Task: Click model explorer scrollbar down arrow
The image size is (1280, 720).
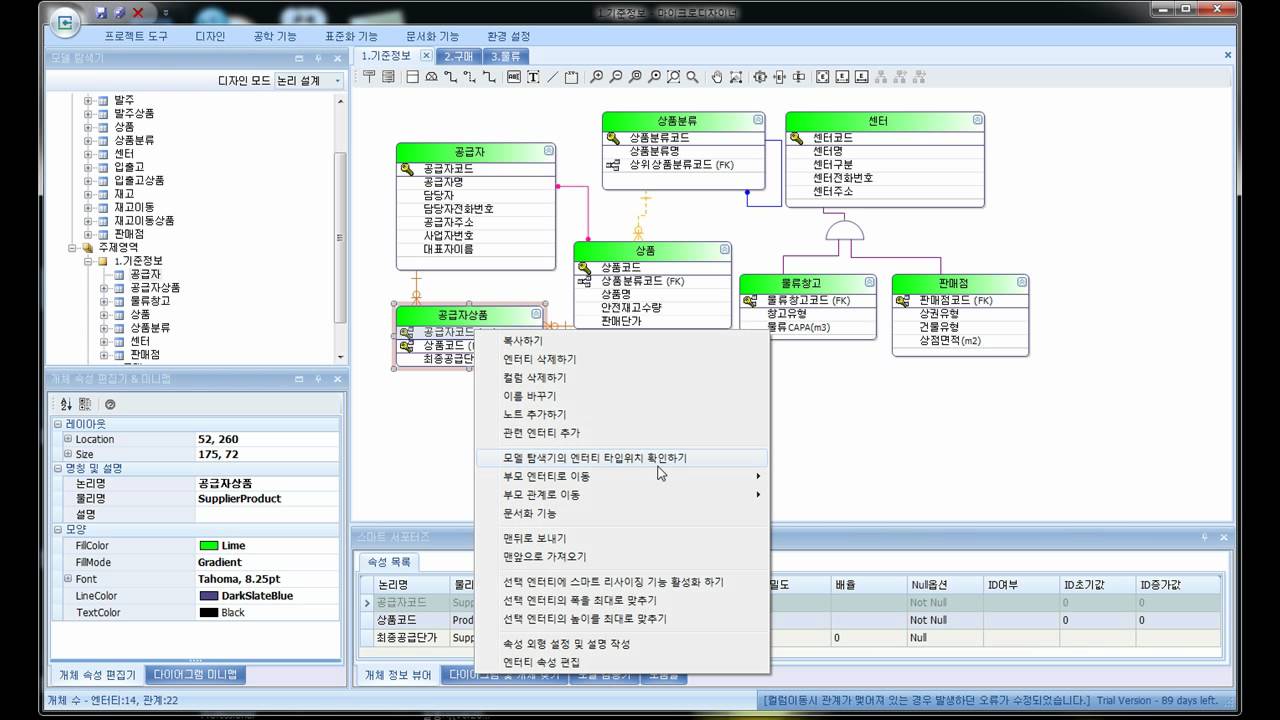Action: click(x=340, y=357)
